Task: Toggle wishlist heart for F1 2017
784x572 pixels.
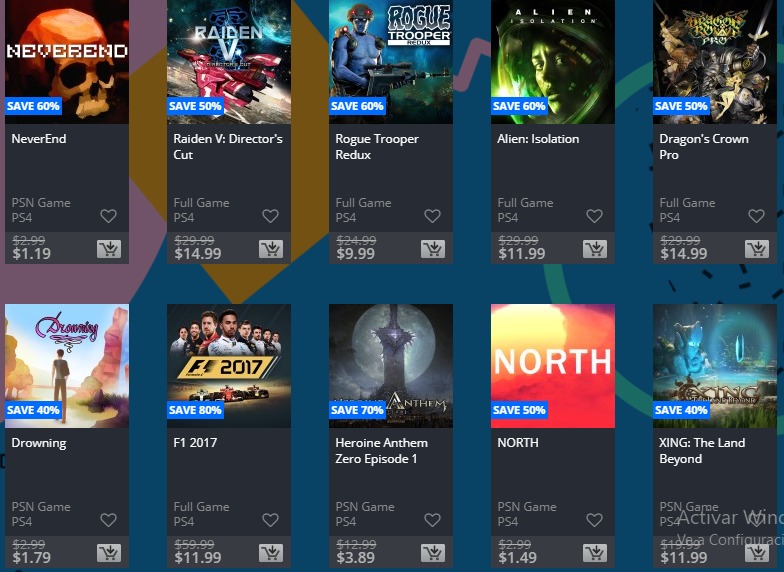Action: coord(270,520)
